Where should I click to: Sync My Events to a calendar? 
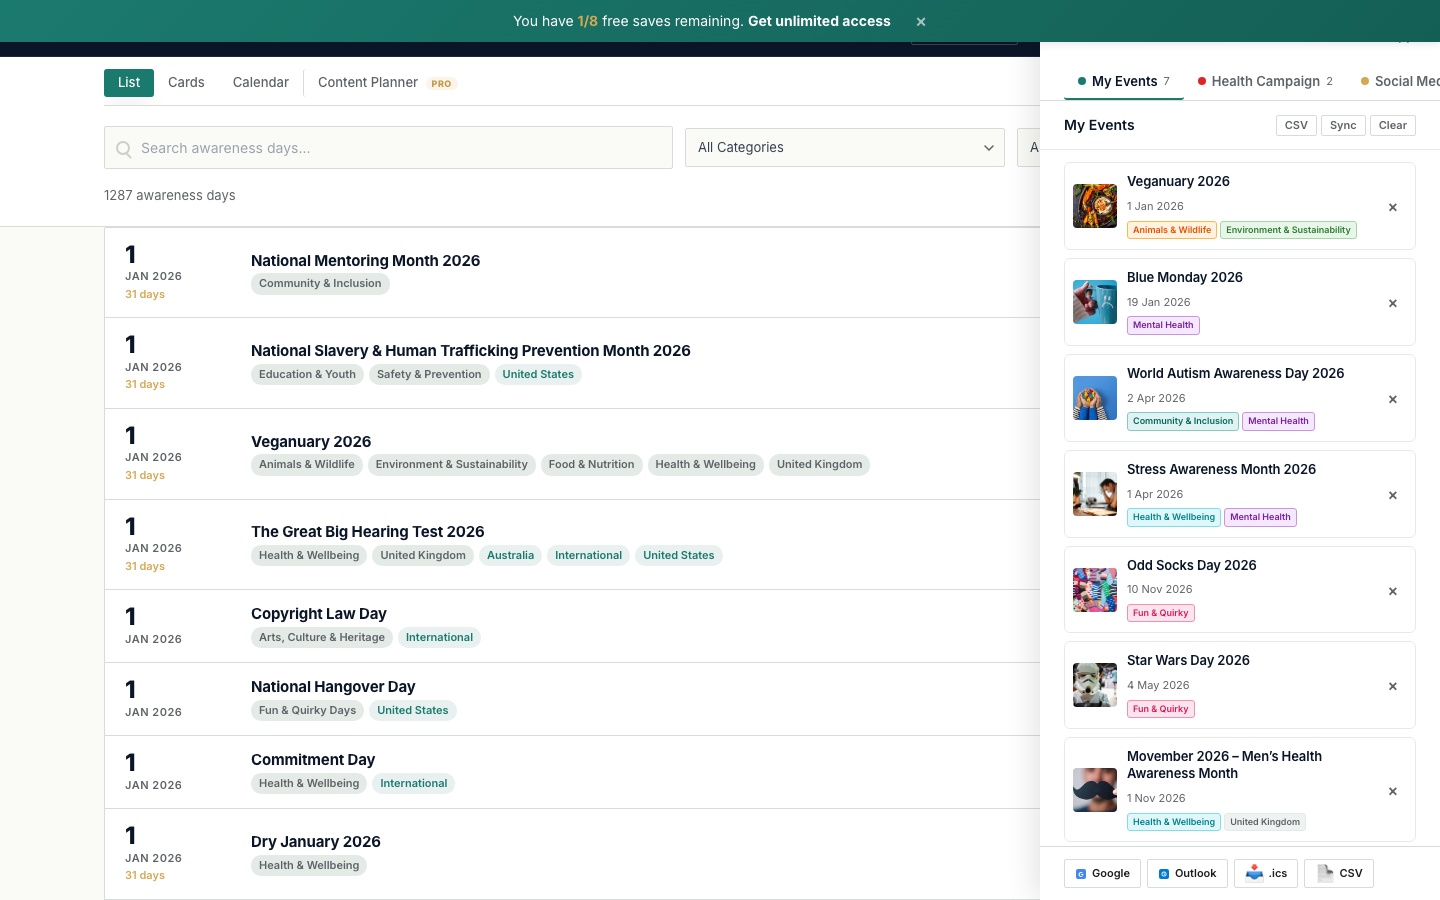click(1343, 125)
